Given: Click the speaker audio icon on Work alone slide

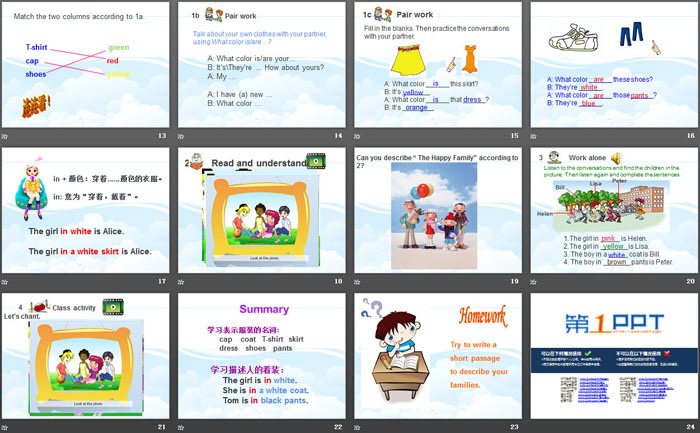Looking at the screenshot, I should point(616,158).
